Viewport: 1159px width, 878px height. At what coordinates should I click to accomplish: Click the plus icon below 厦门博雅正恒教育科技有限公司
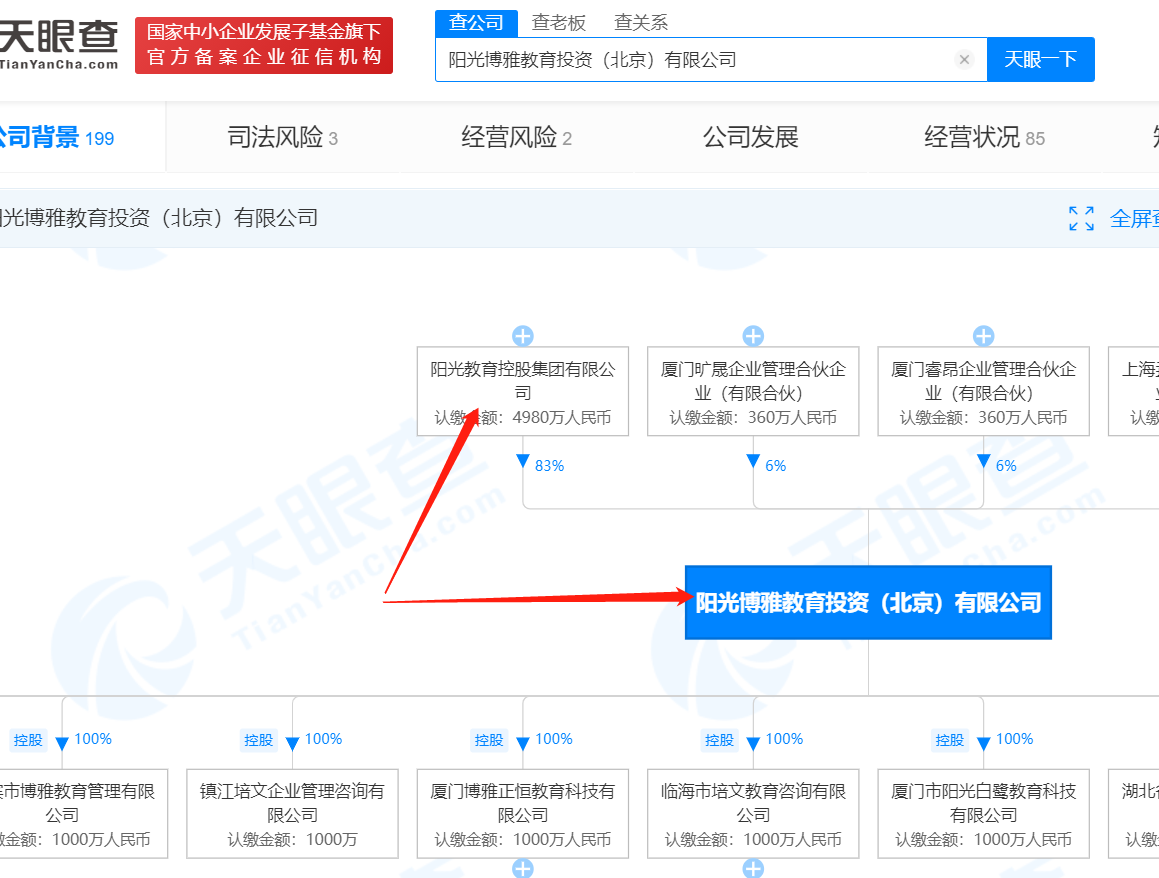click(522, 870)
